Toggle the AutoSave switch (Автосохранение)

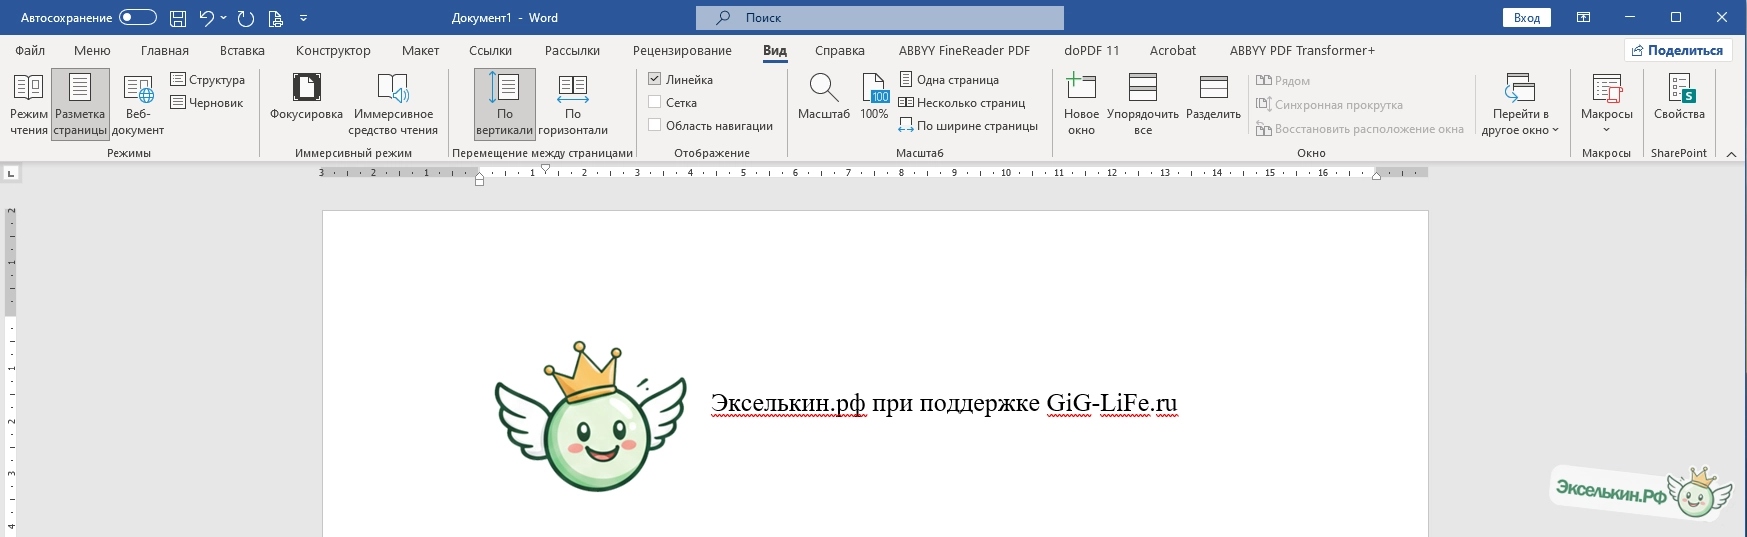point(137,18)
